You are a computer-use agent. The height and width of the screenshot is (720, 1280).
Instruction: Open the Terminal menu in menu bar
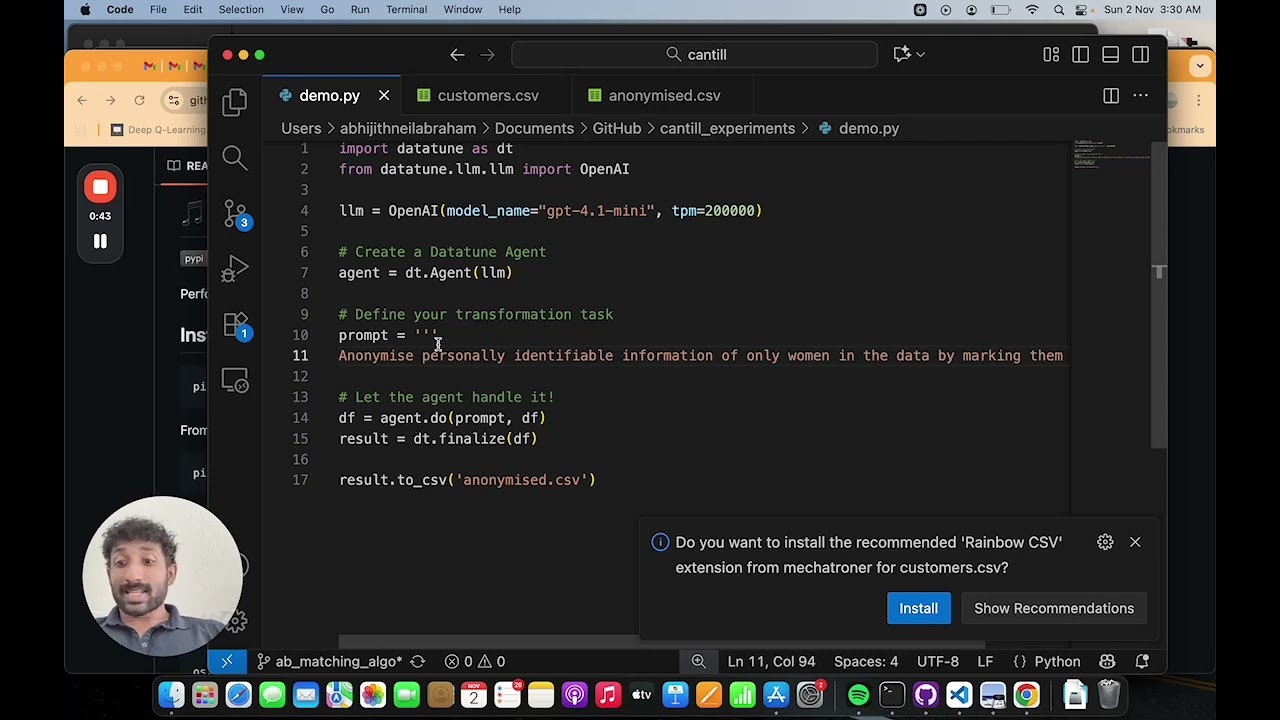click(x=406, y=10)
